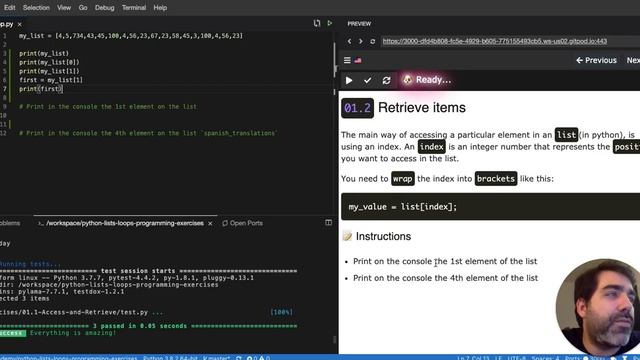Image resolution: width=640 pixels, height=360 pixels.
Task: Click the print(my_list) line
Action: pyautogui.click(x=44, y=53)
